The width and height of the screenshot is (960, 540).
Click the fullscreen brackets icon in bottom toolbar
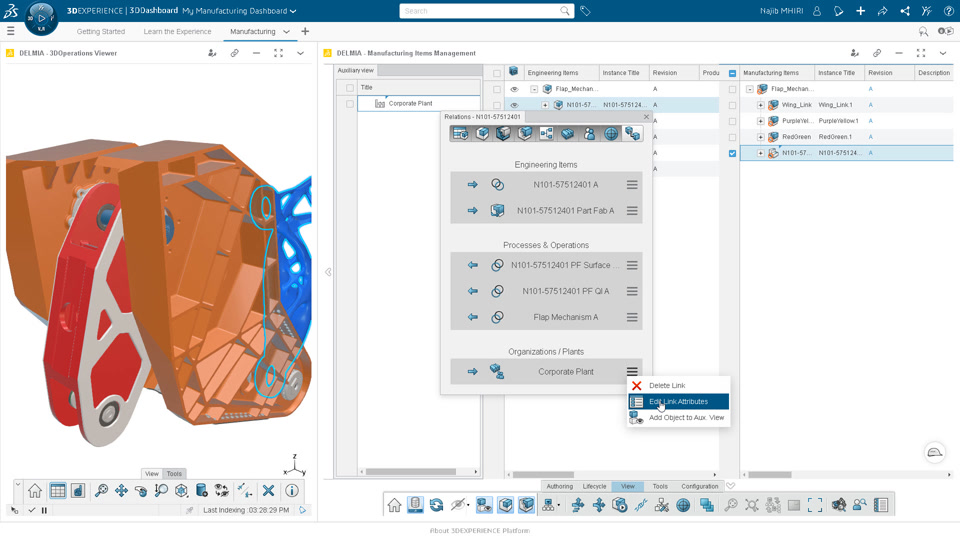pos(815,505)
